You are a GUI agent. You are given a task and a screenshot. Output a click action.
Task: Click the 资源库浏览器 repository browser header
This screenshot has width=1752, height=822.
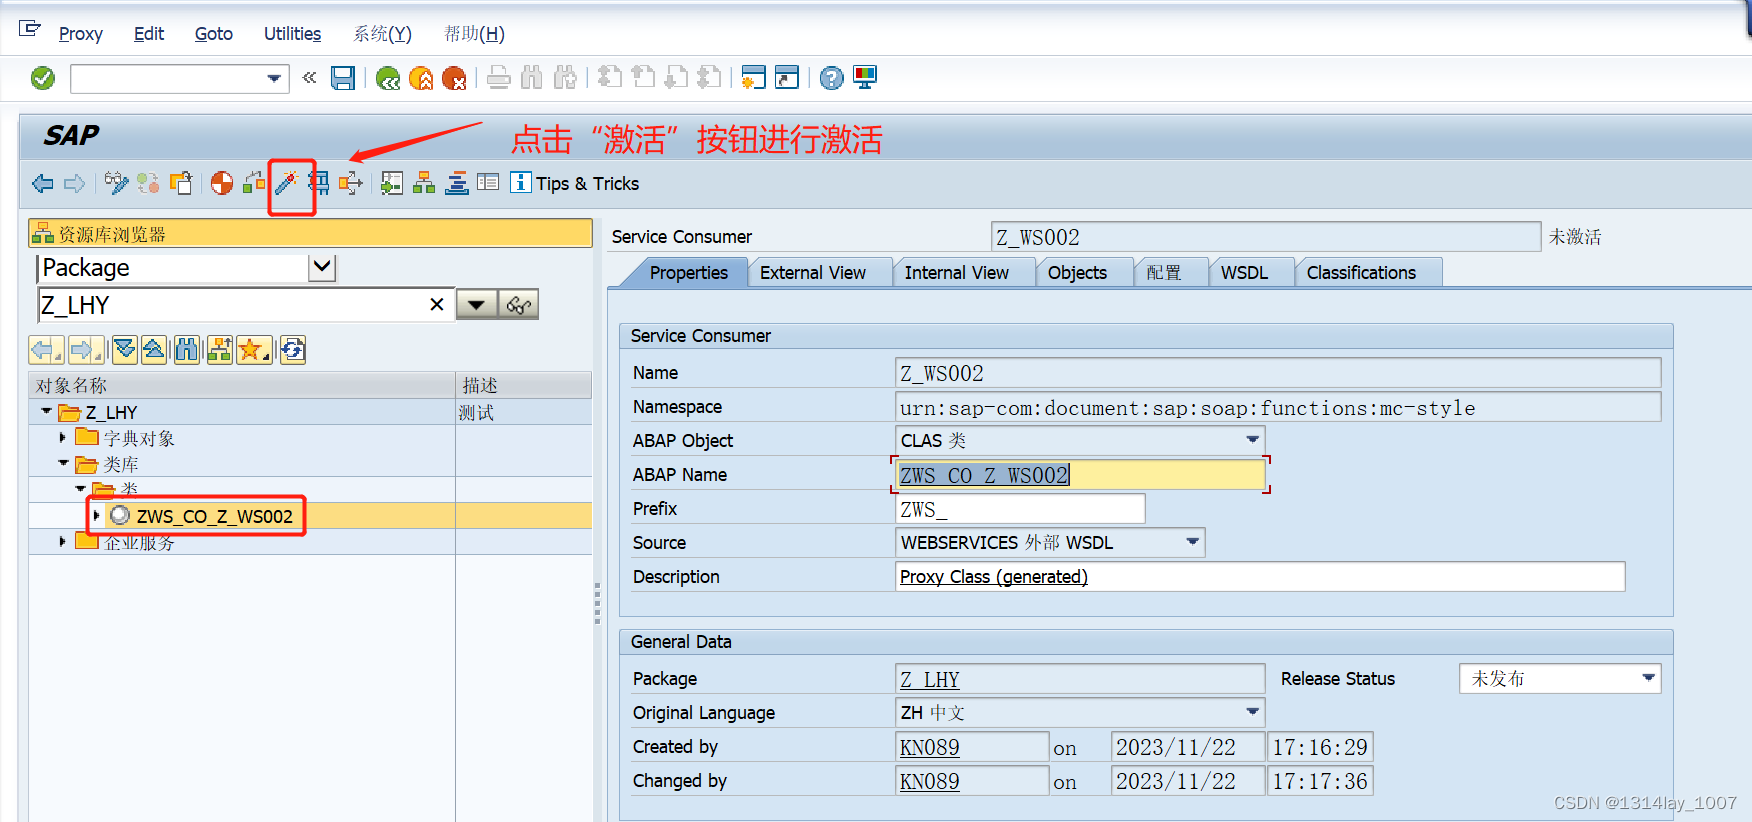pyautogui.click(x=310, y=234)
